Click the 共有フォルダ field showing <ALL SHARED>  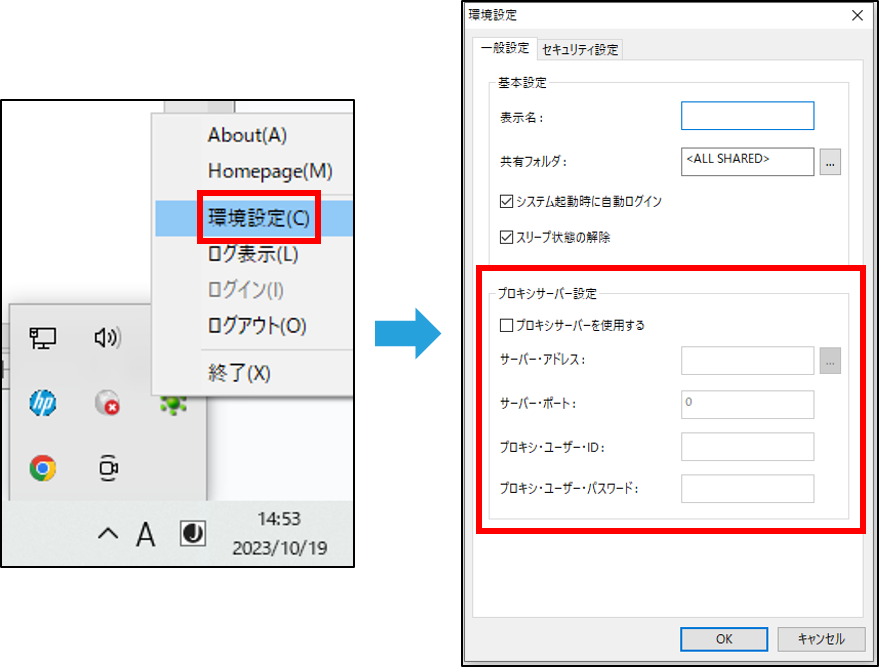(747, 161)
